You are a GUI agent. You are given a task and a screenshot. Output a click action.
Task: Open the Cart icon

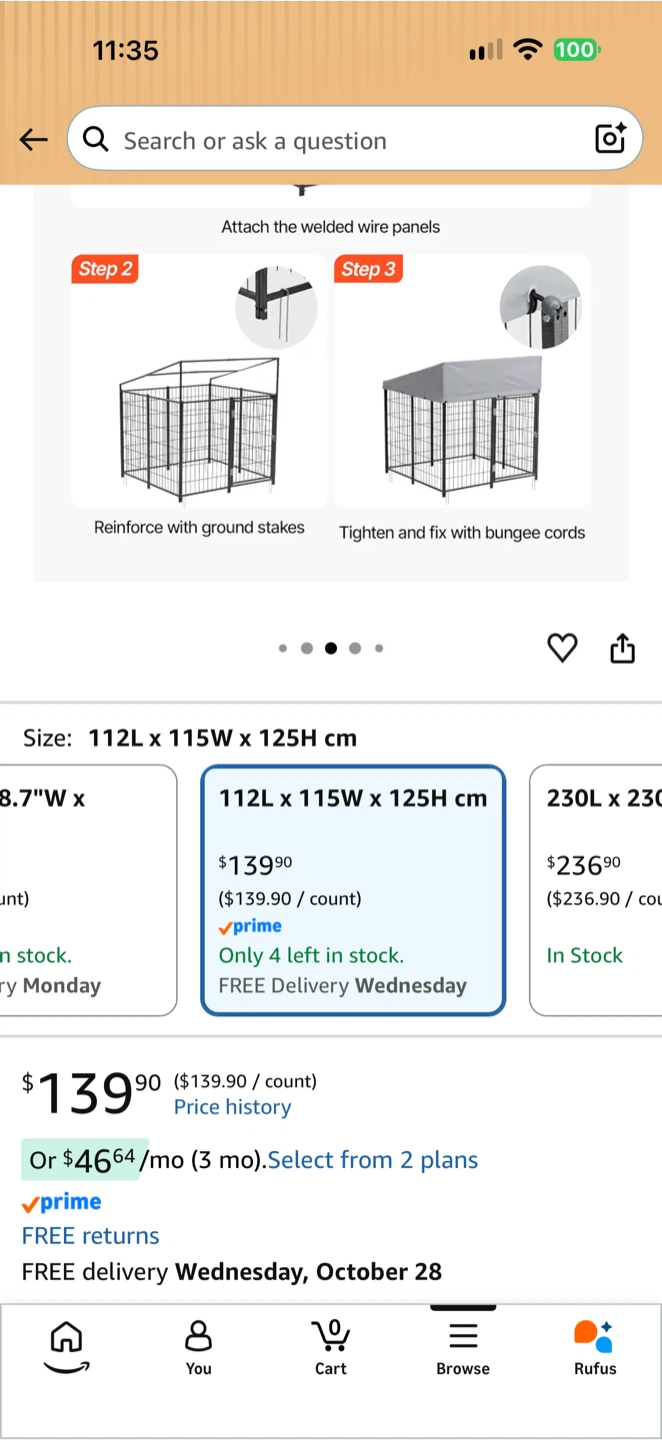(x=331, y=1347)
